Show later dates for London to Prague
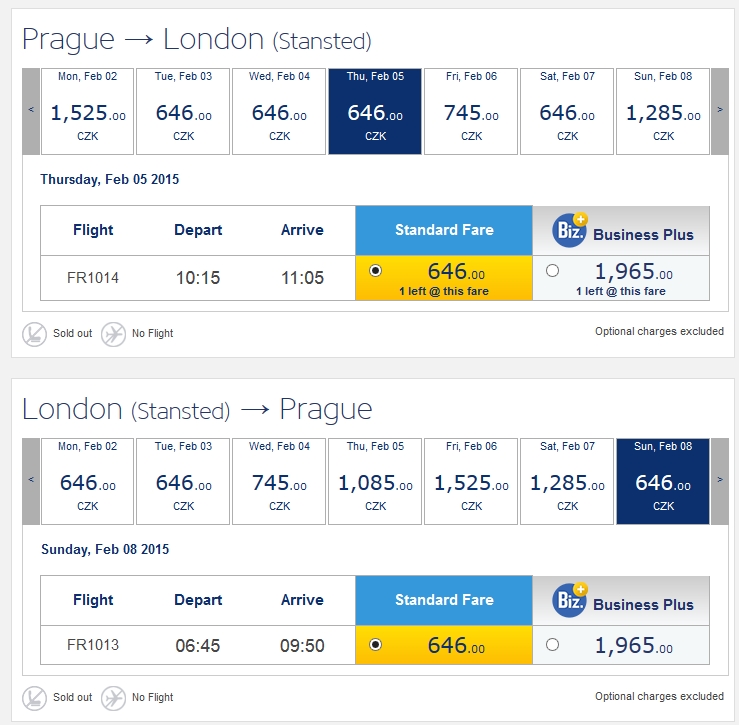 click(x=720, y=481)
